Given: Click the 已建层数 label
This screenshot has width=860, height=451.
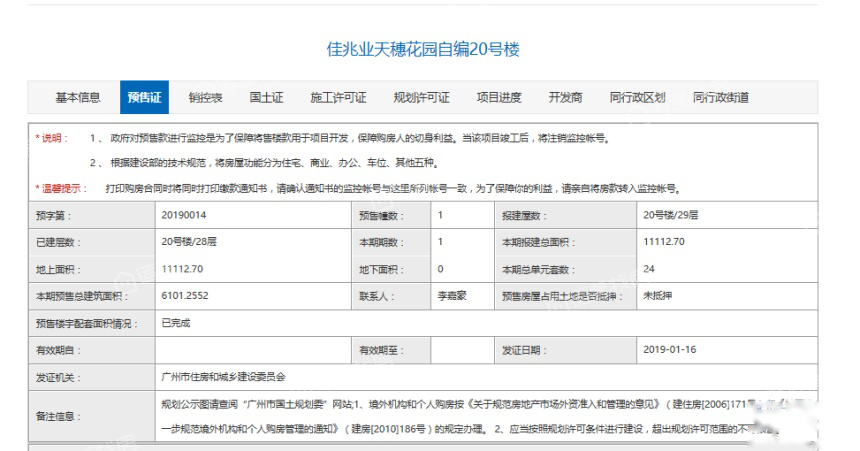Looking at the screenshot, I should [58, 243].
